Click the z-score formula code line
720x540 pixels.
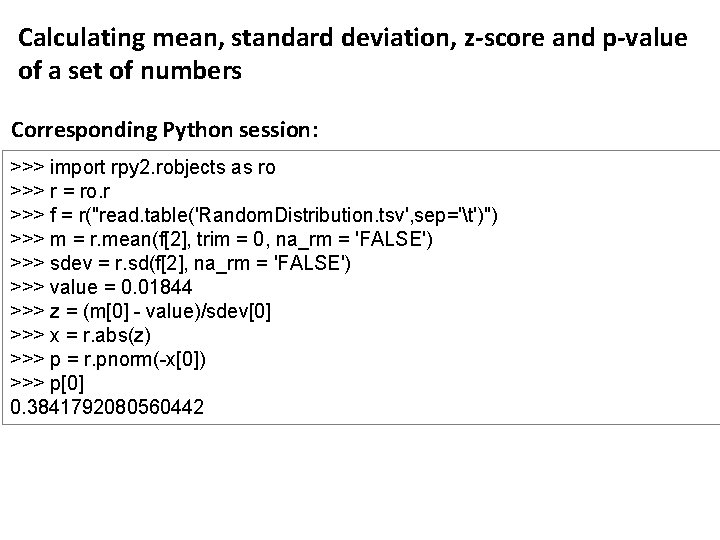pyautogui.click(x=140, y=311)
